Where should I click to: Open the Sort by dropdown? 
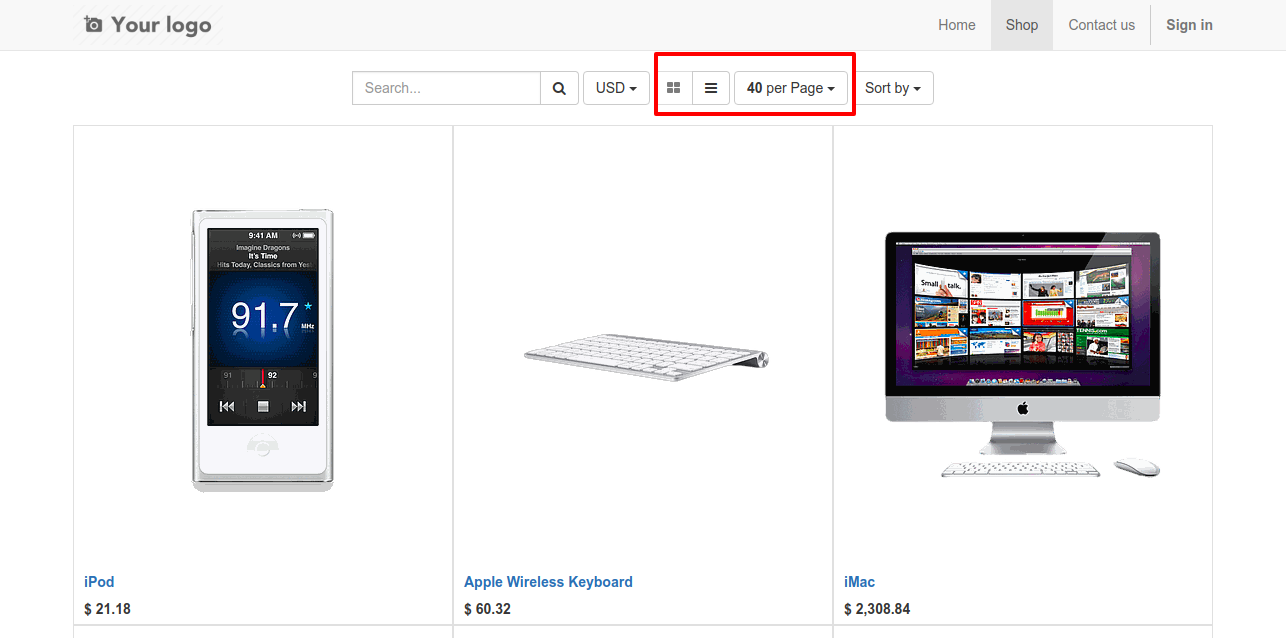[x=892, y=88]
